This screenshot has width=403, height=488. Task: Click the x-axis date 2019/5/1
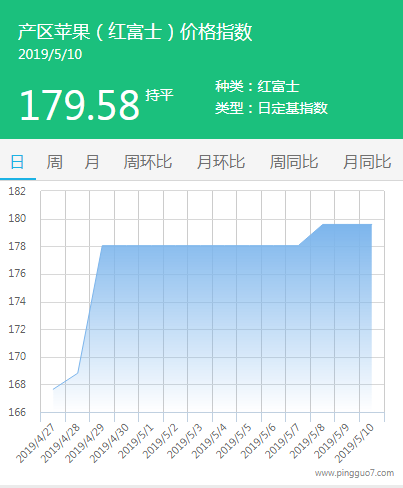pyautogui.click(x=135, y=442)
